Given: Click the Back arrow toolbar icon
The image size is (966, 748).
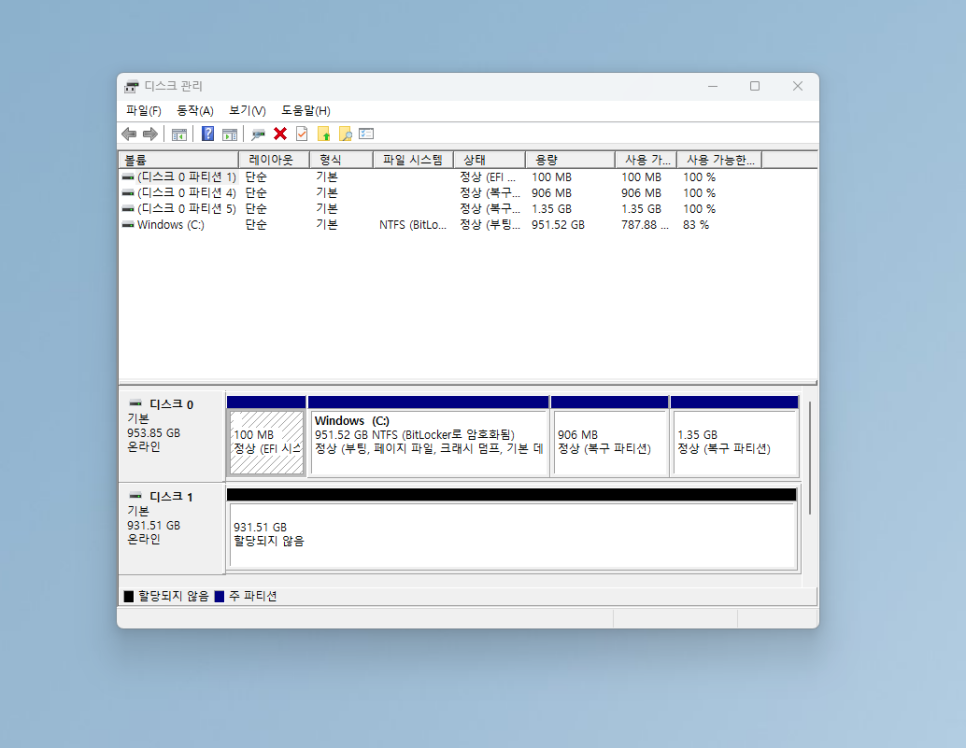Looking at the screenshot, I should coord(128,134).
